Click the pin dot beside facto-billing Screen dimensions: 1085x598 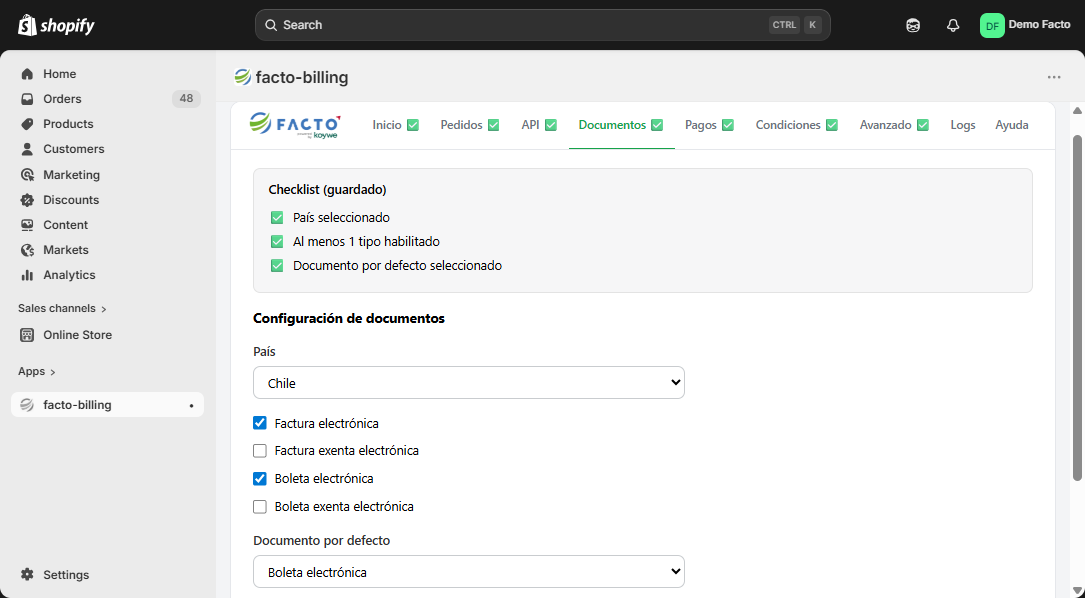click(192, 406)
